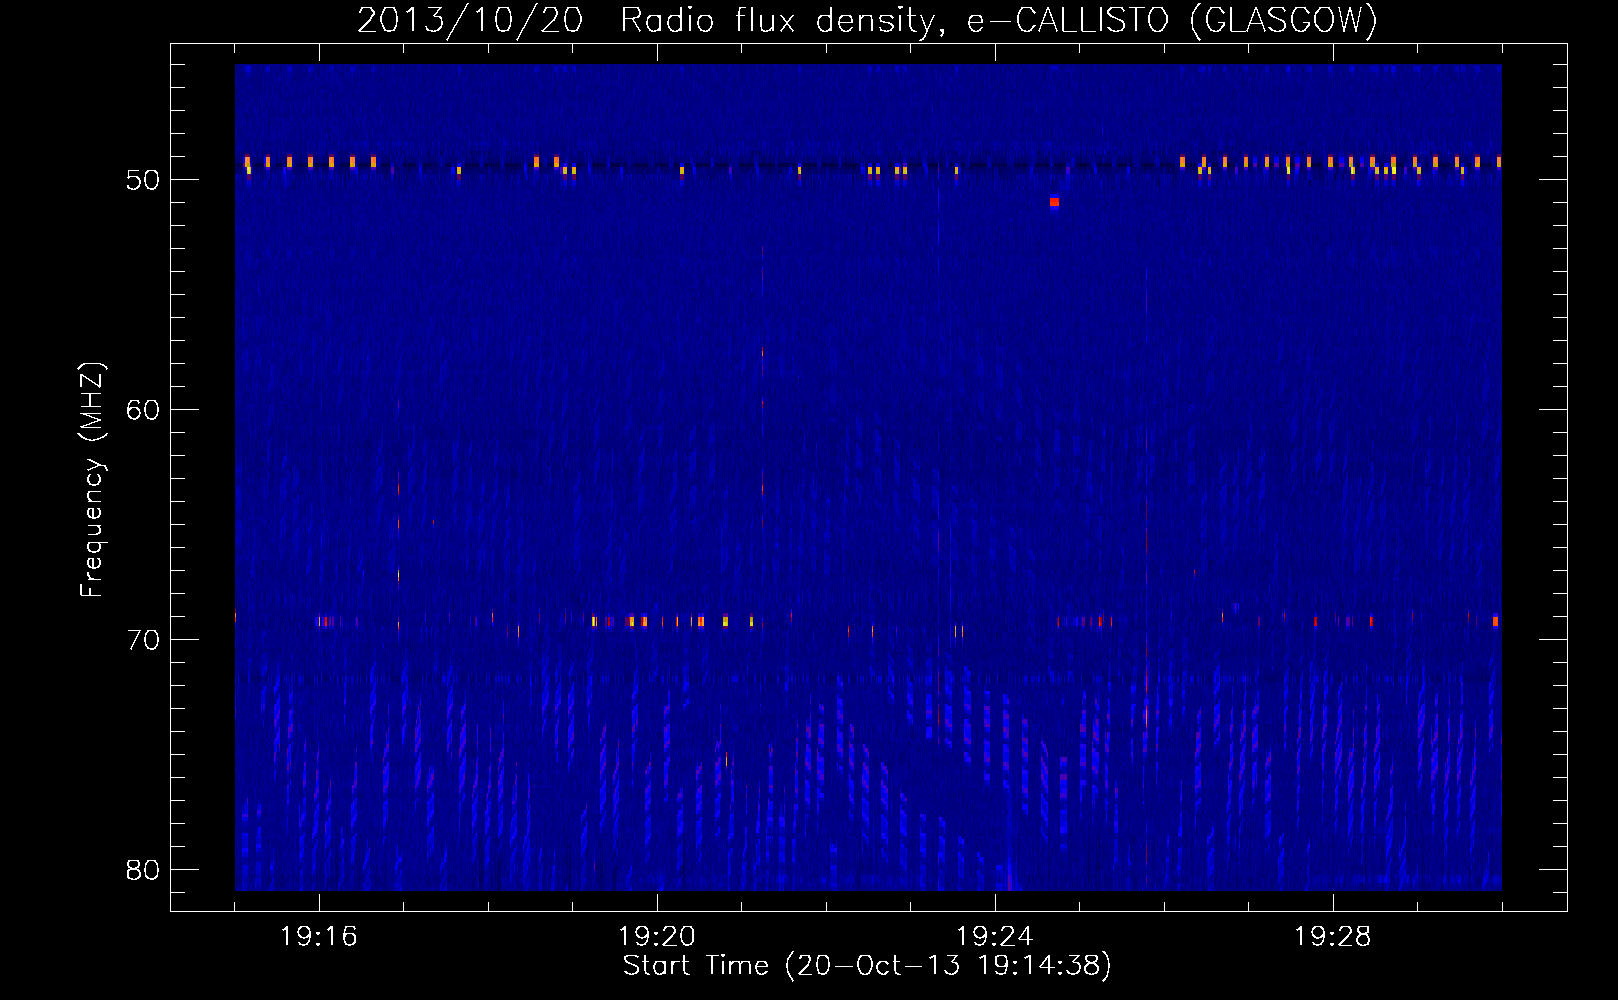Select the Frequency (MHZ) axis label
The height and width of the screenshot is (1000, 1618).
click(91, 480)
